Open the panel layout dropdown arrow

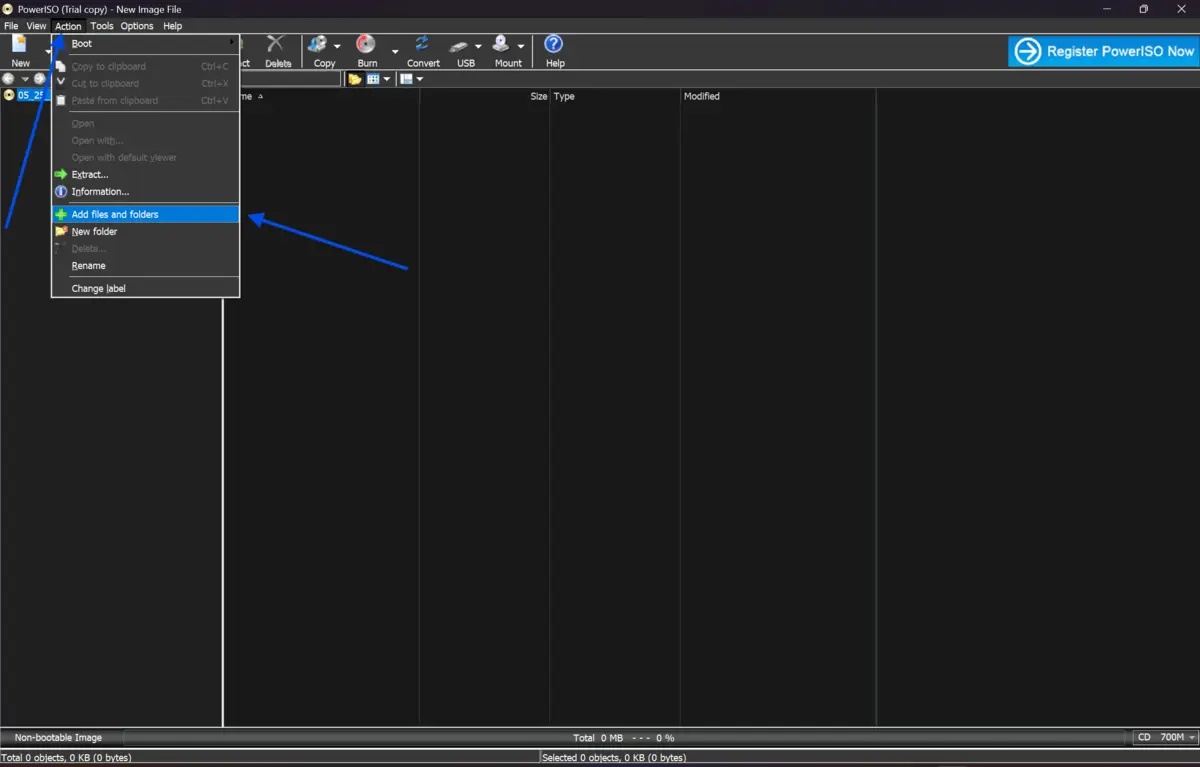point(420,79)
